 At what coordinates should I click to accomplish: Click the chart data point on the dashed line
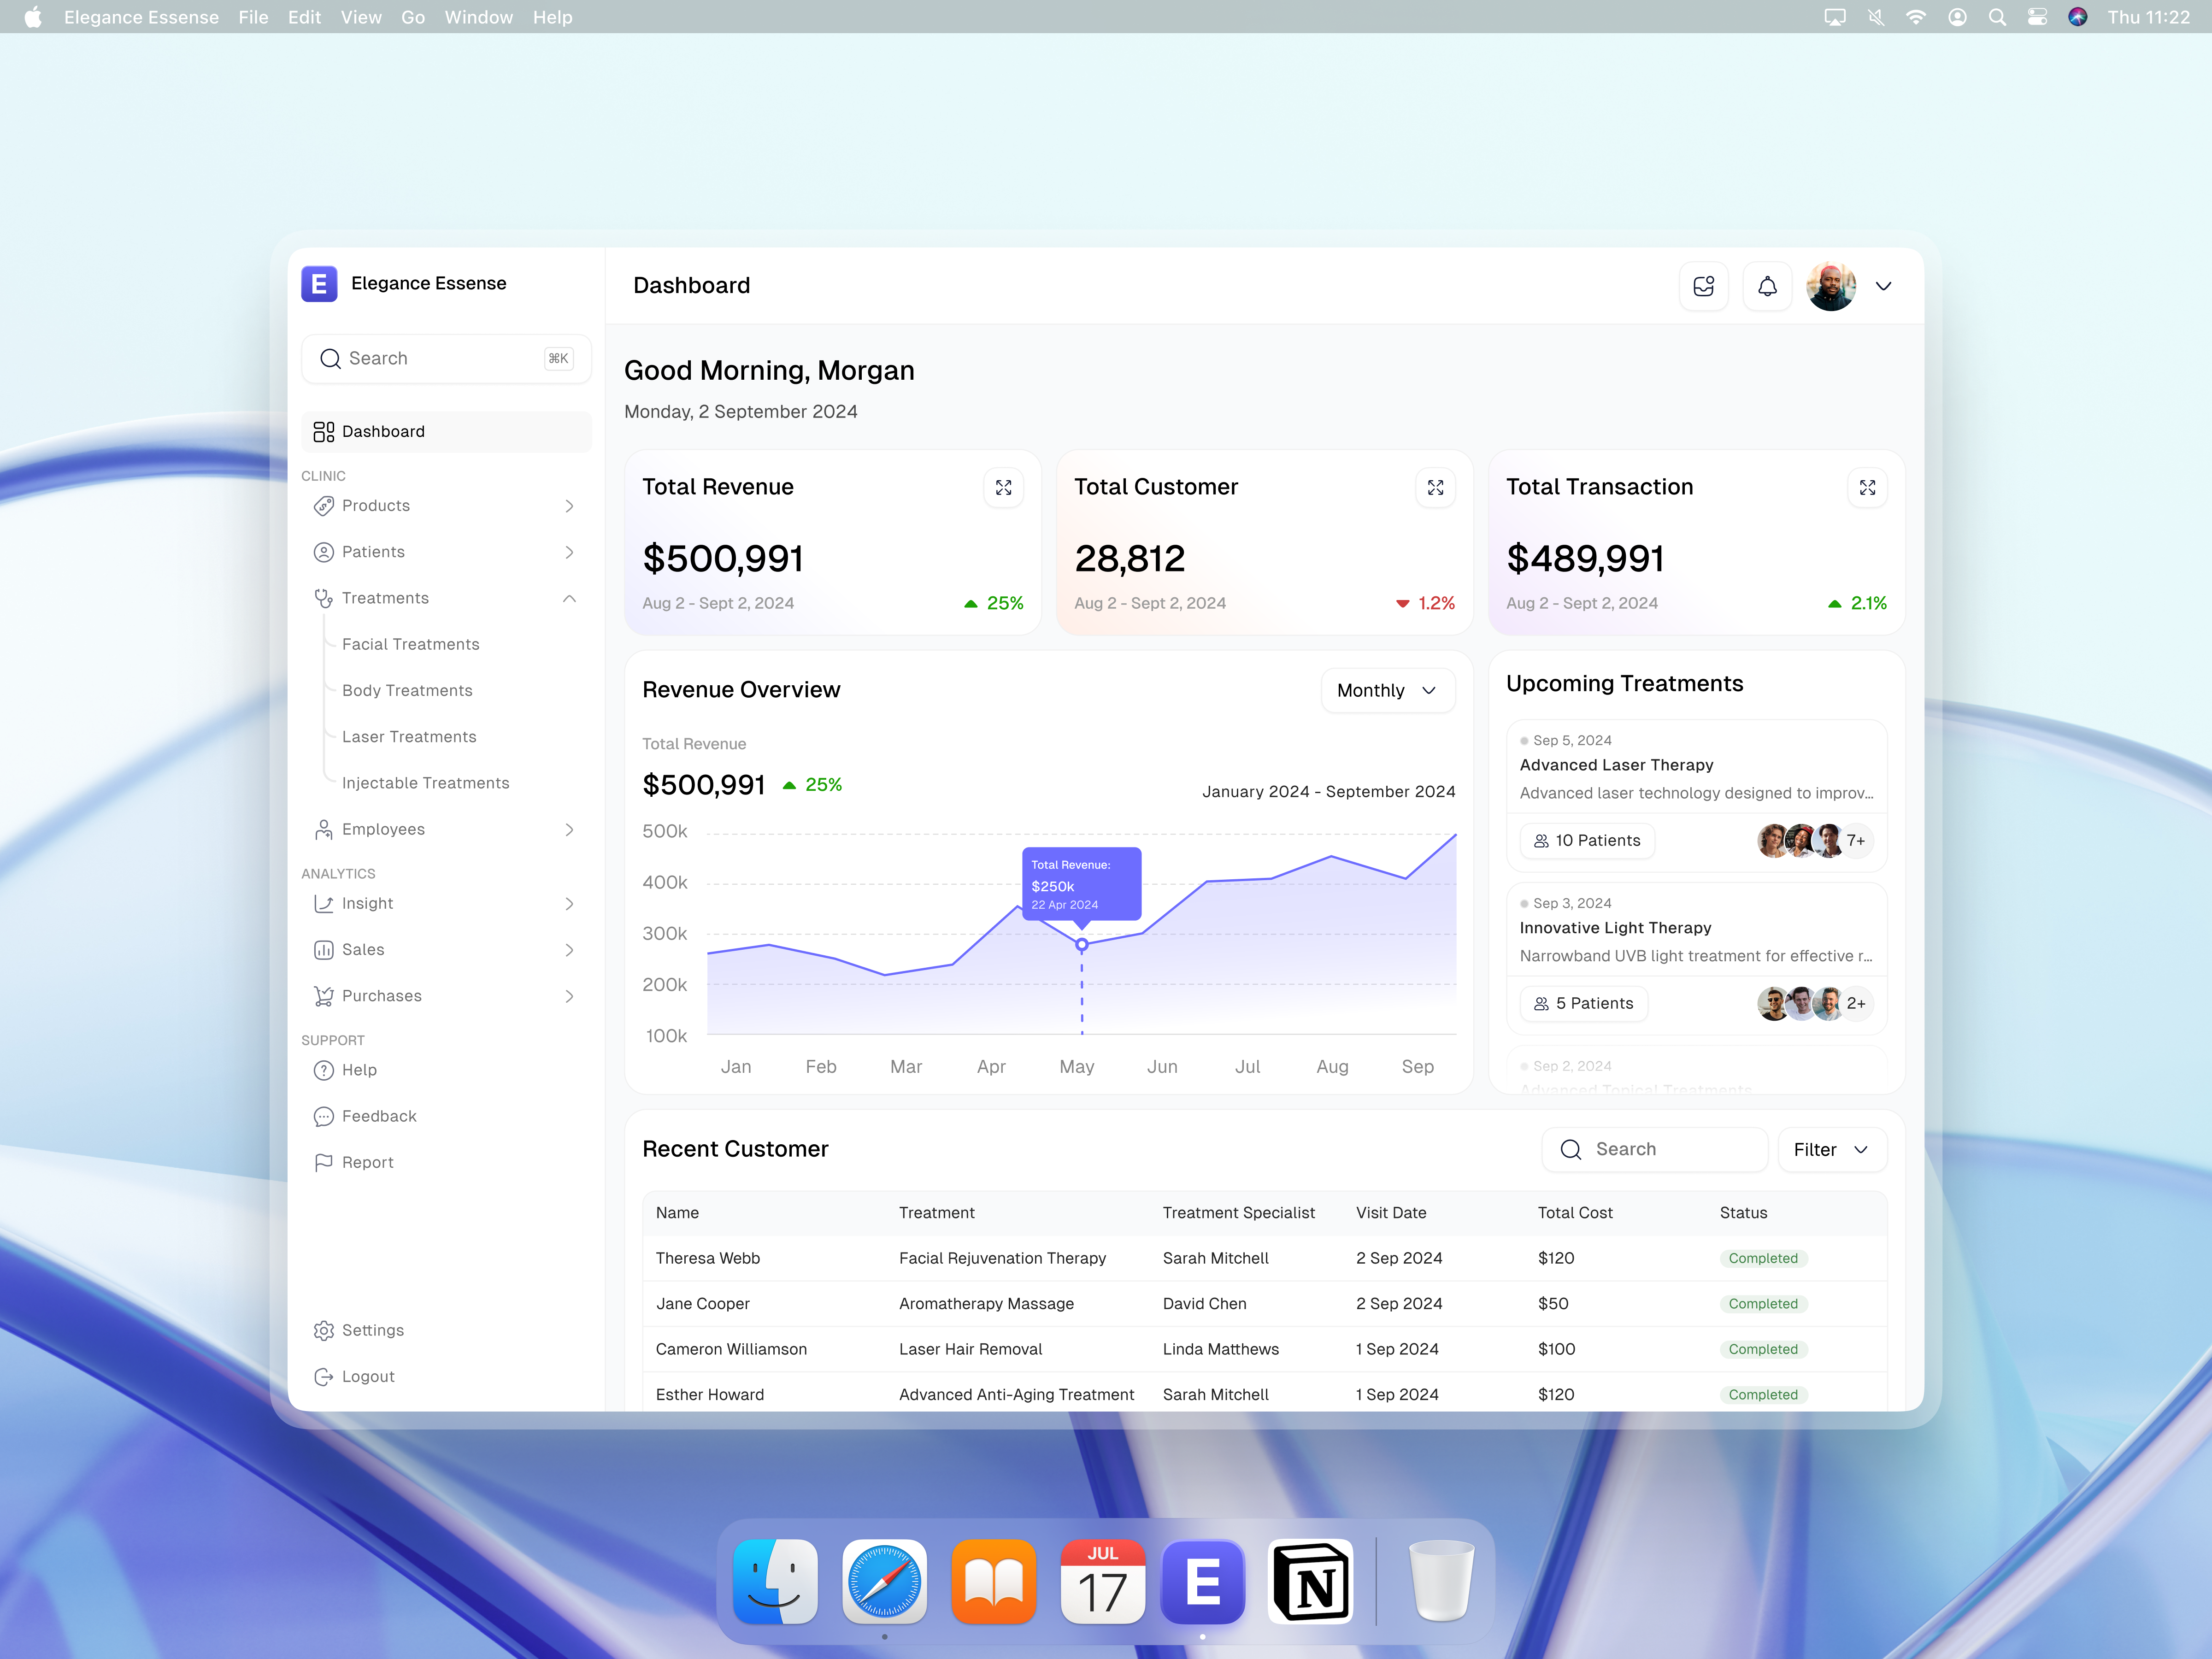tap(1082, 944)
